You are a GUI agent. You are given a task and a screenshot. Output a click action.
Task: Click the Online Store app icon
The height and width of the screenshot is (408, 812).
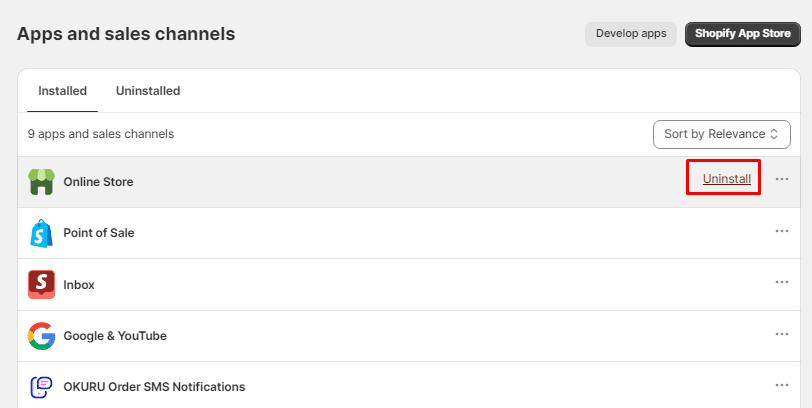tap(41, 181)
